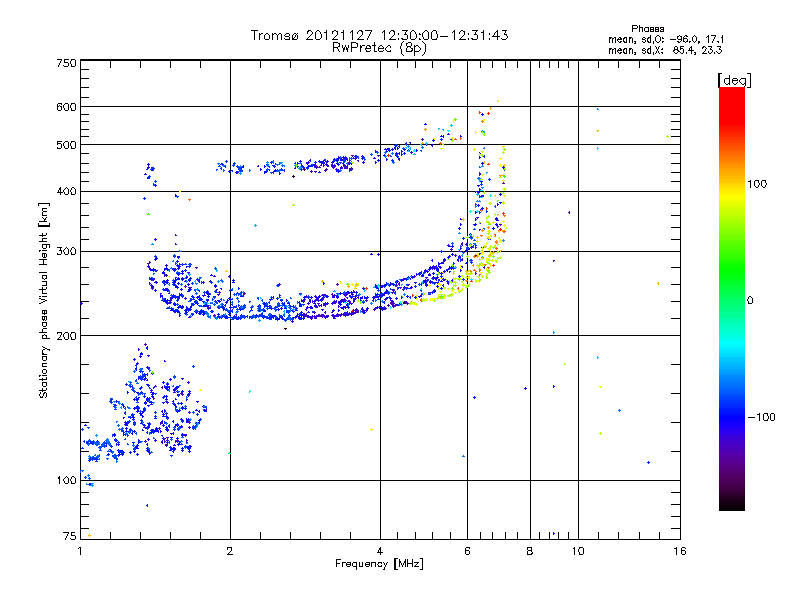The image size is (800, 600).
Task: Click the y-axis tick label "200"
Action: click(66, 336)
